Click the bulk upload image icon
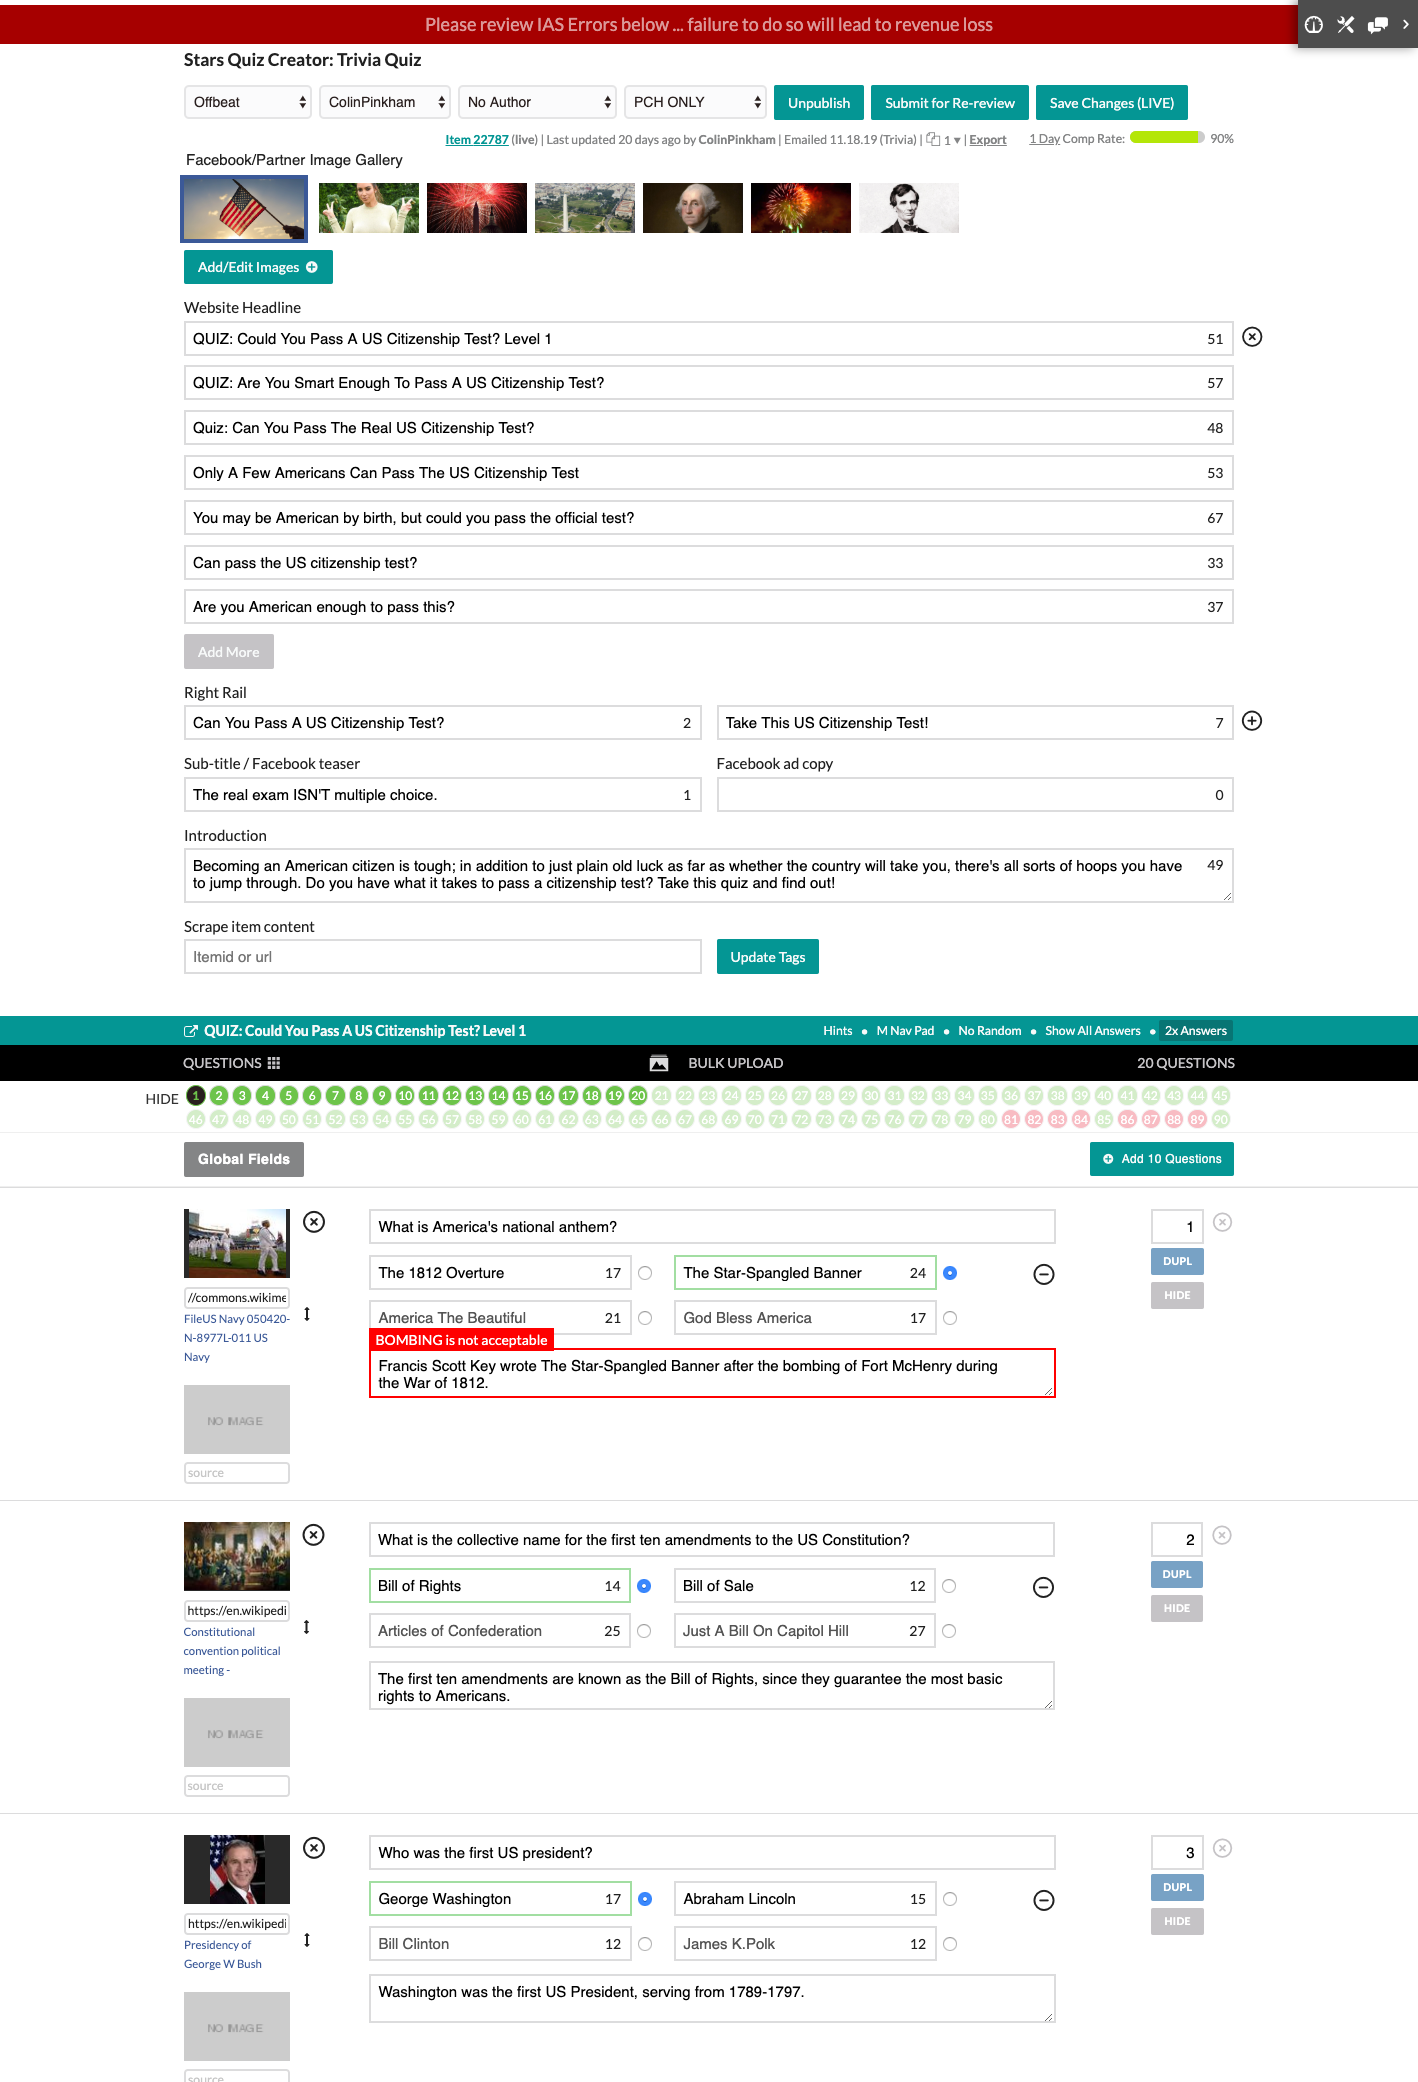Image resolution: width=1418 pixels, height=2082 pixels. coord(659,1063)
